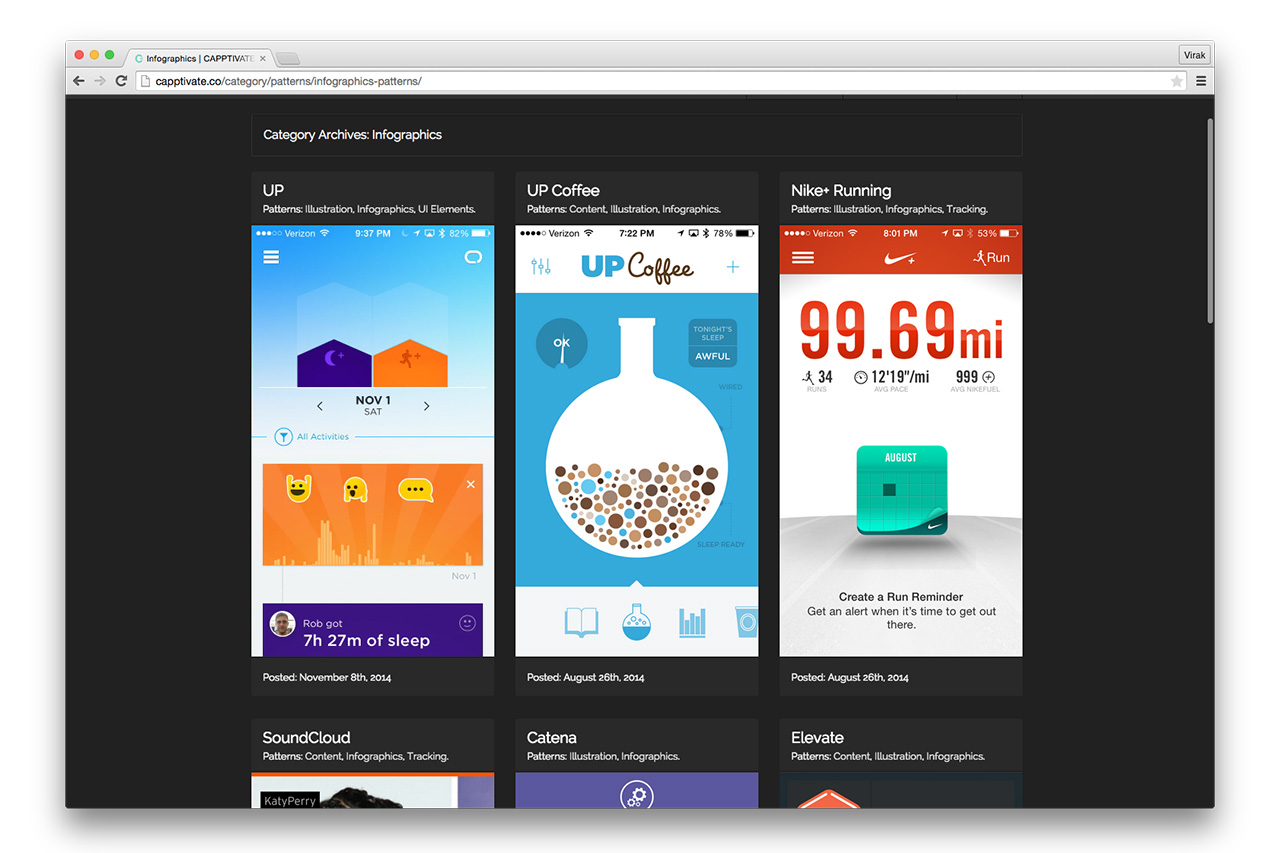
Task: Dismiss the orange emoji card with X
Action: click(x=471, y=484)
